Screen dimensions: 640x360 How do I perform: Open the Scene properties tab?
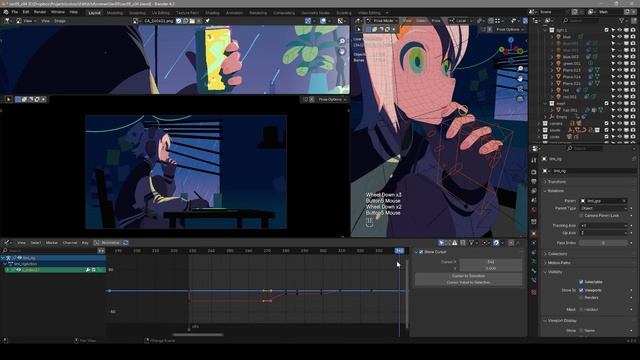pos(533,200)
